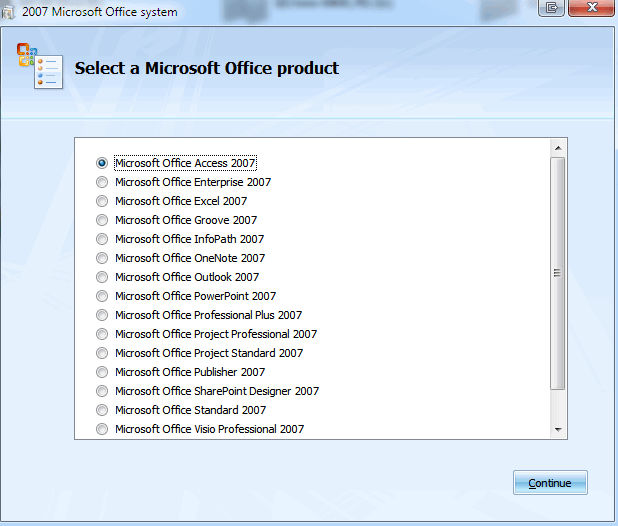Select Microsoft Office Visio Professional 2007
Viewport: 618px width, 526px height.
pyautogui.click(x=102, y=429)
